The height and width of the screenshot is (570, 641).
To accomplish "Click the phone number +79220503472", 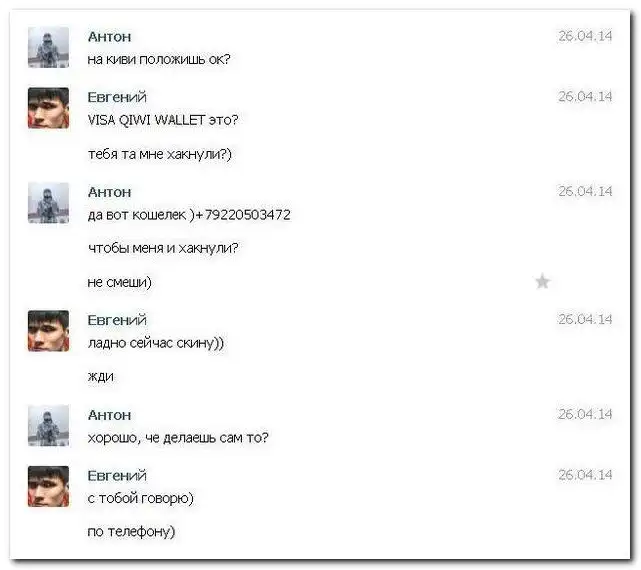I will (244, 215).
